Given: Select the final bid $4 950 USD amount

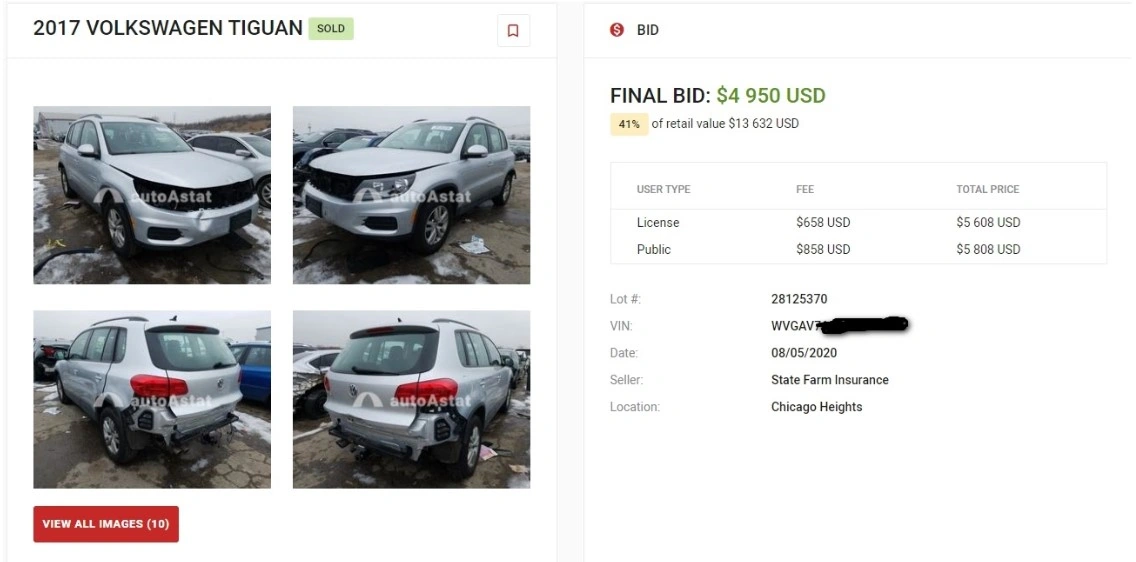Looking at the screenshot, I should click(771, 96).
